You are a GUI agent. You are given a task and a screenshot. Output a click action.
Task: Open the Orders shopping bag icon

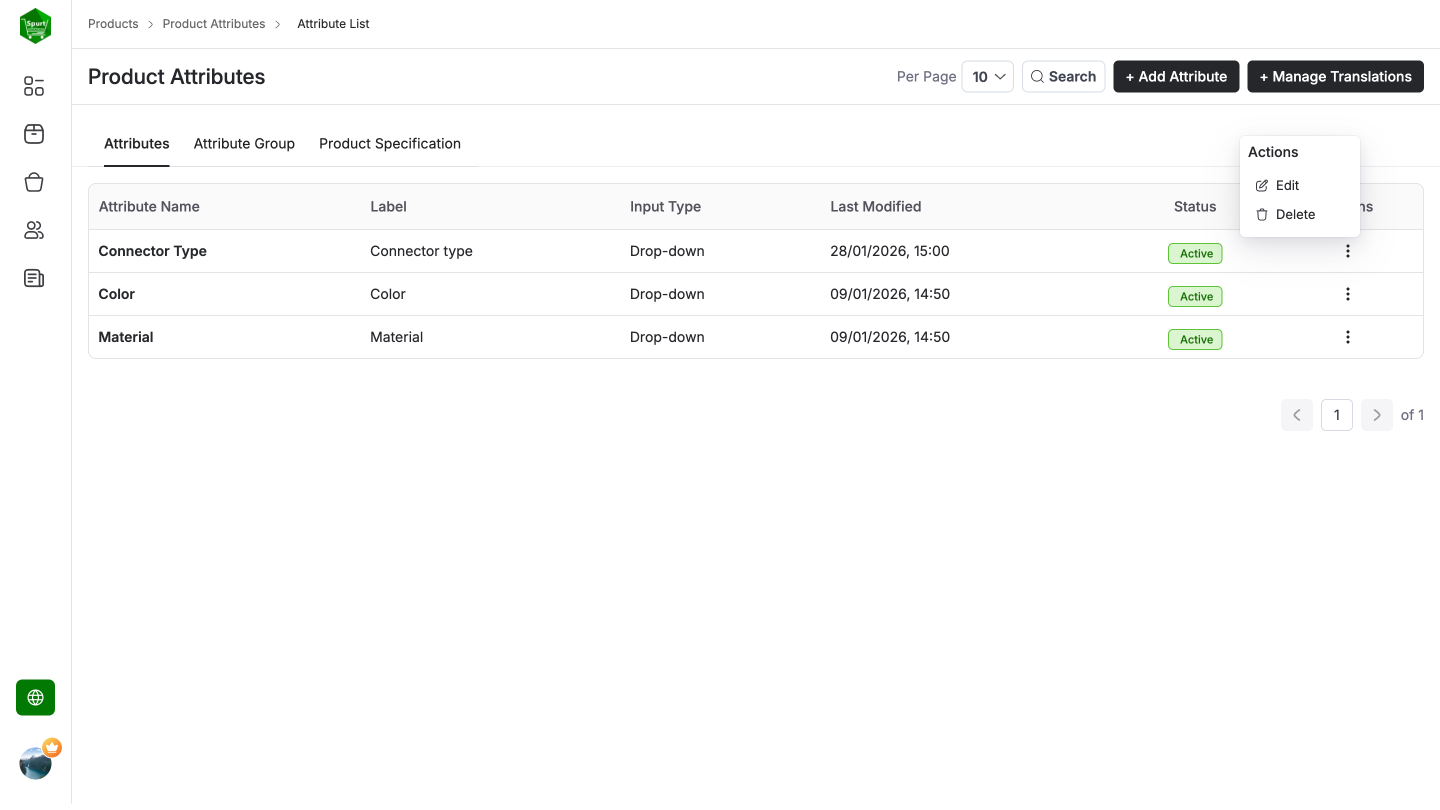click(x=33, y=182)
